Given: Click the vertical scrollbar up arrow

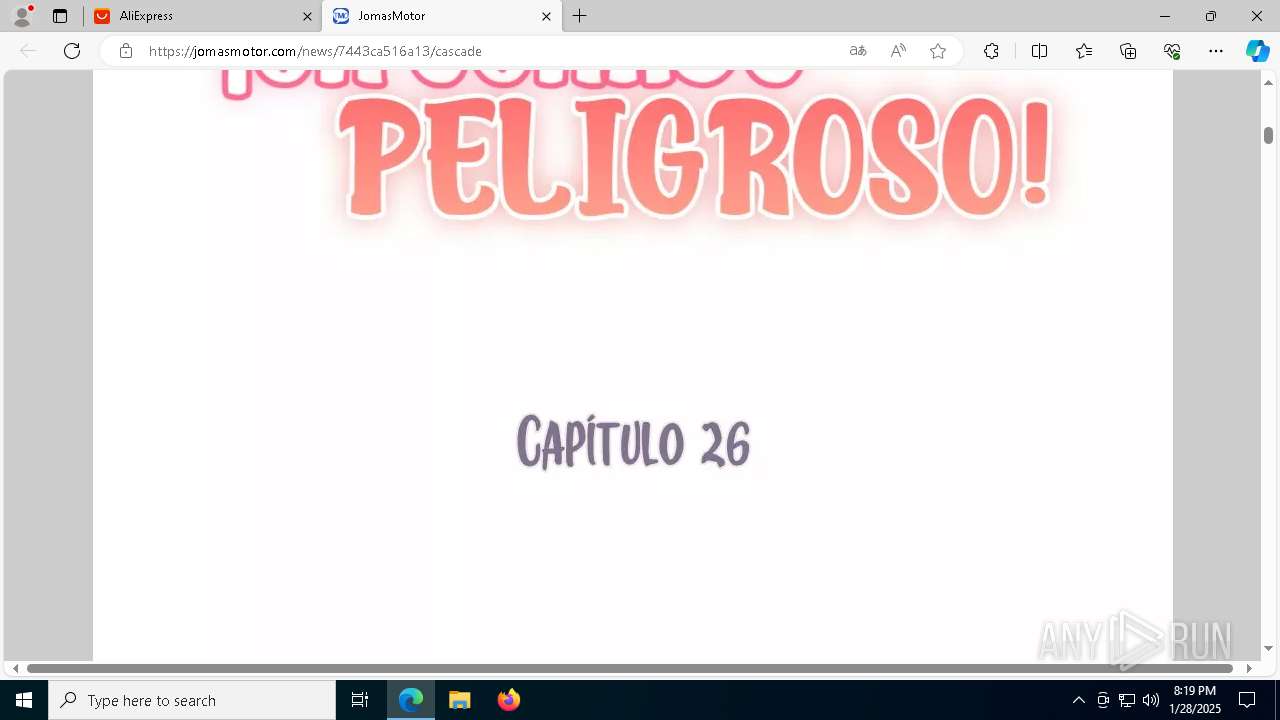Looking at the screenshot, I should point(1268,82).
